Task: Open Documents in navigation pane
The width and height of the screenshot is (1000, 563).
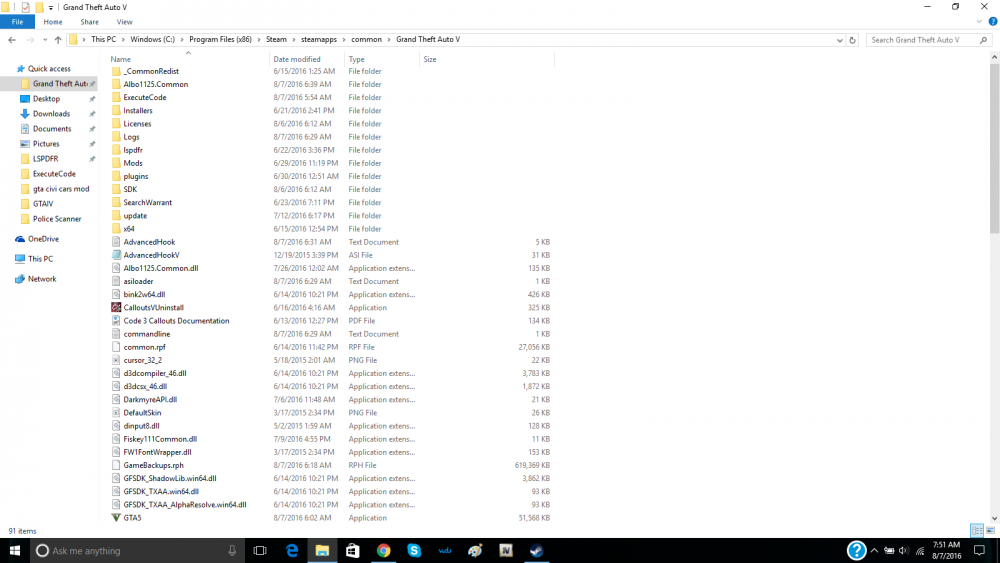Action: [x=52, y=129]
